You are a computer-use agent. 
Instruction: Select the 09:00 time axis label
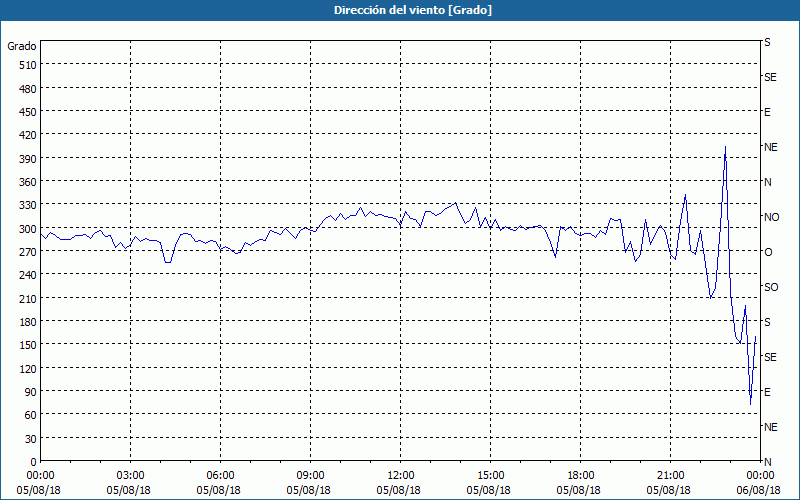tap(310, 476)
